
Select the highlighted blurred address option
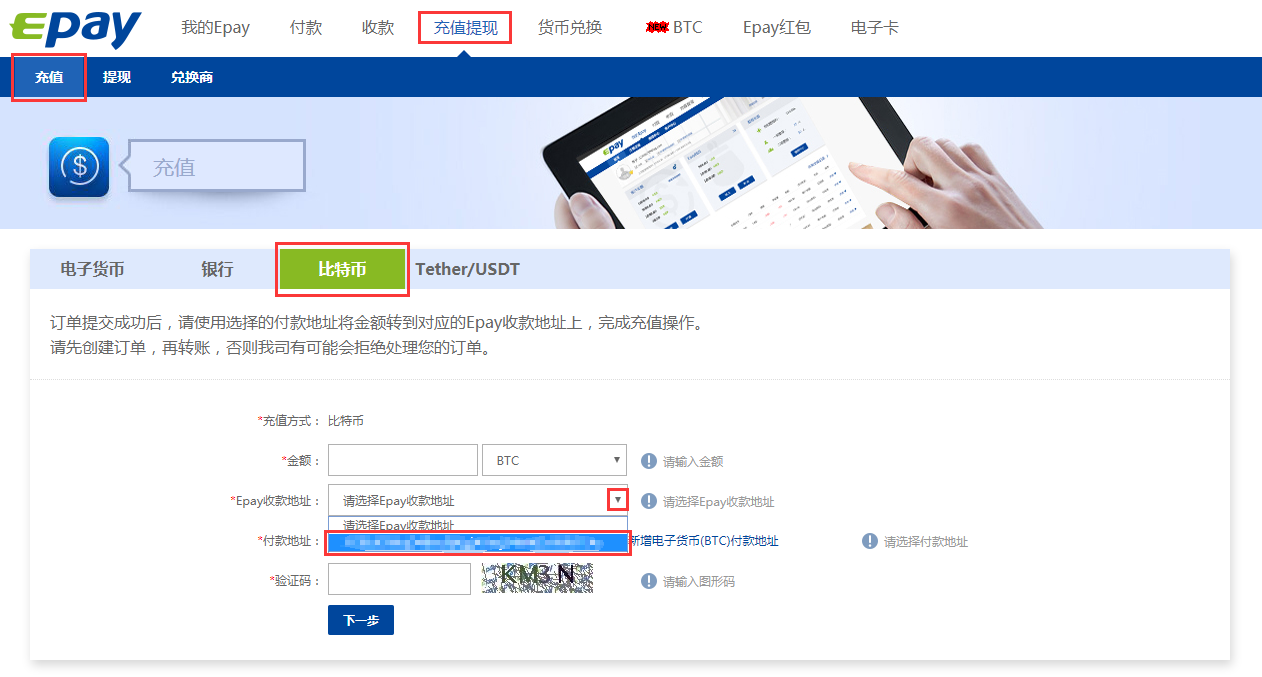point(477,543)
